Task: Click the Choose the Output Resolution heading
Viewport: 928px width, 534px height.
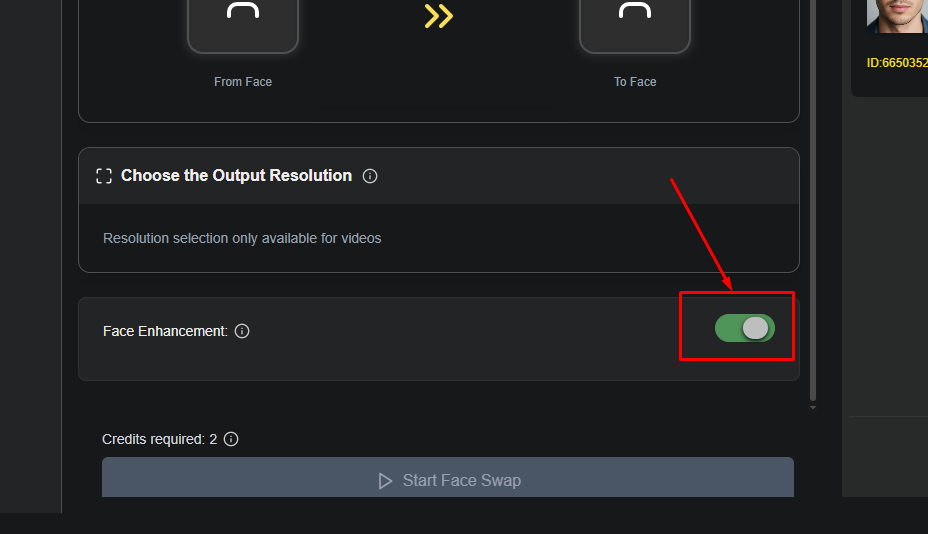Action: pyautogui.click(x=236, y=176)
